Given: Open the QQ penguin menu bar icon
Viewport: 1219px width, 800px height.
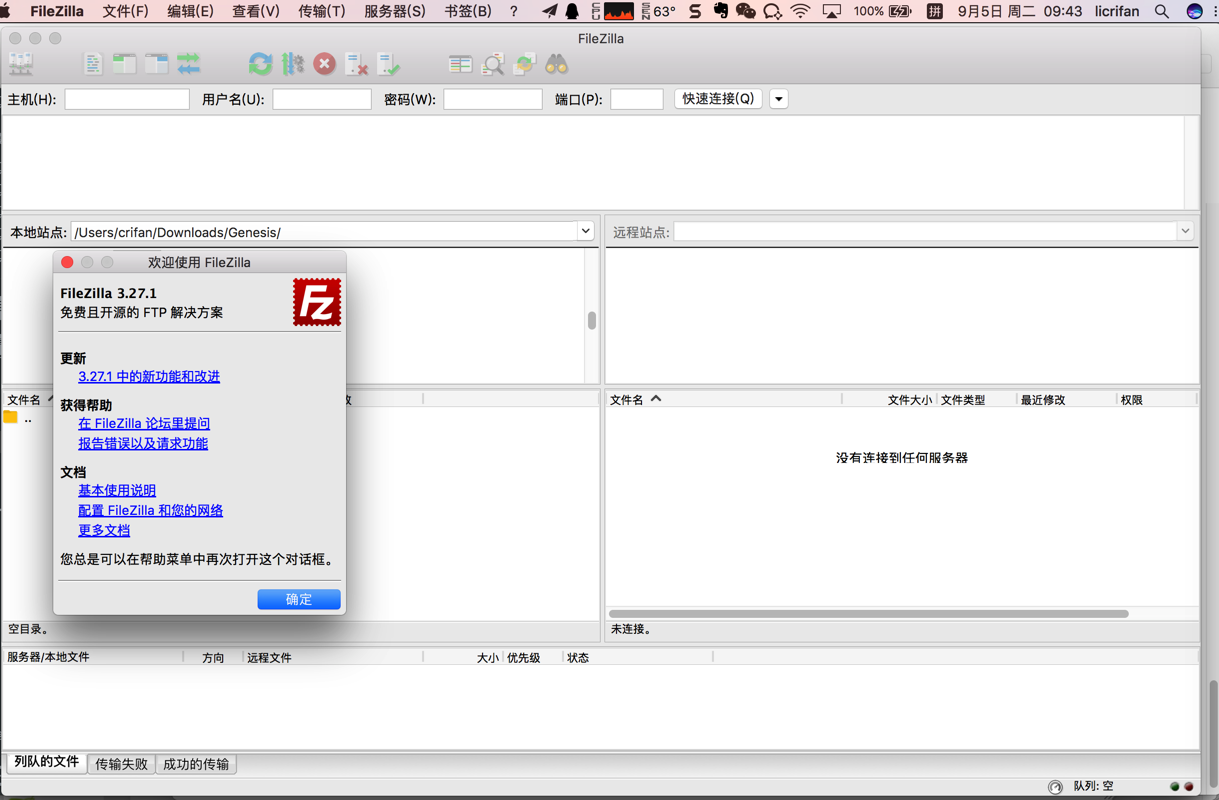Looking at the screenshot, I should [x=572, y=11].
